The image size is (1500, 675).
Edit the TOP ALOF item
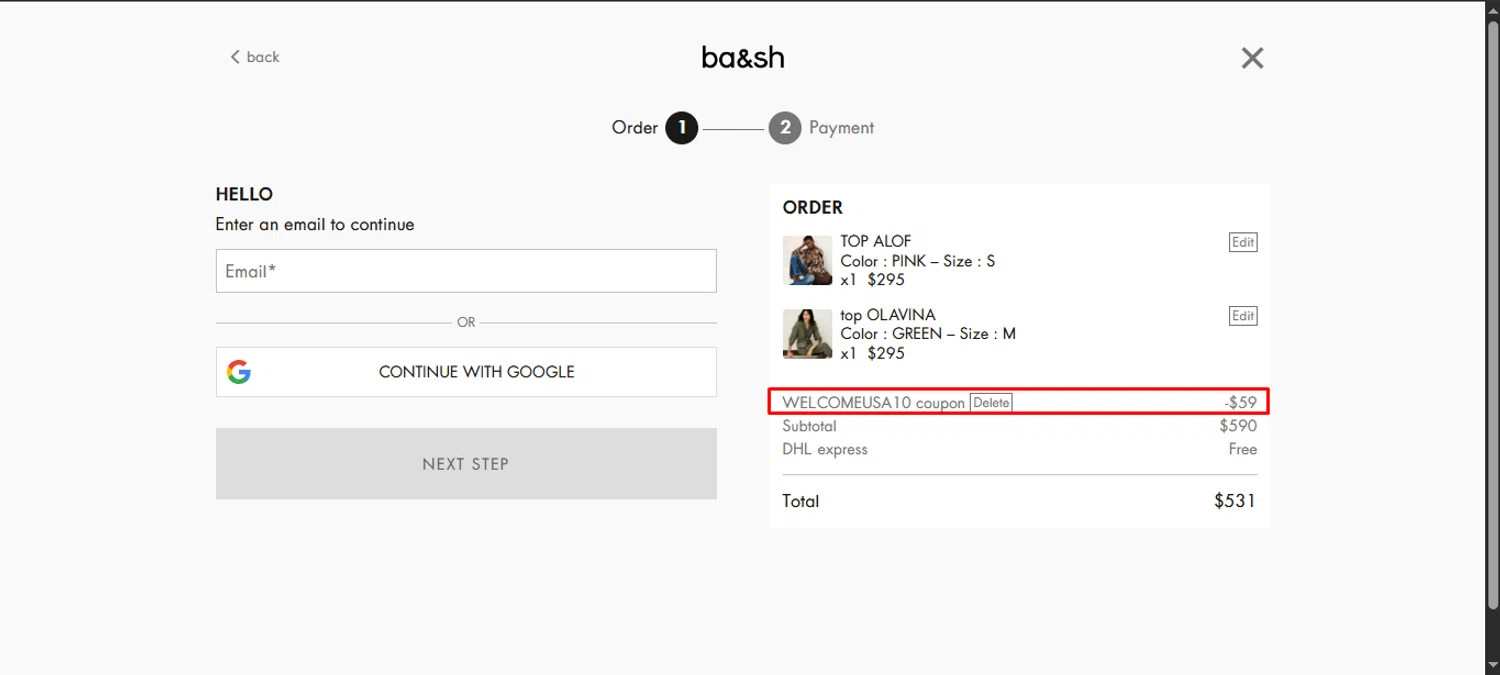pyautogui.click(x=1243, y=242)
